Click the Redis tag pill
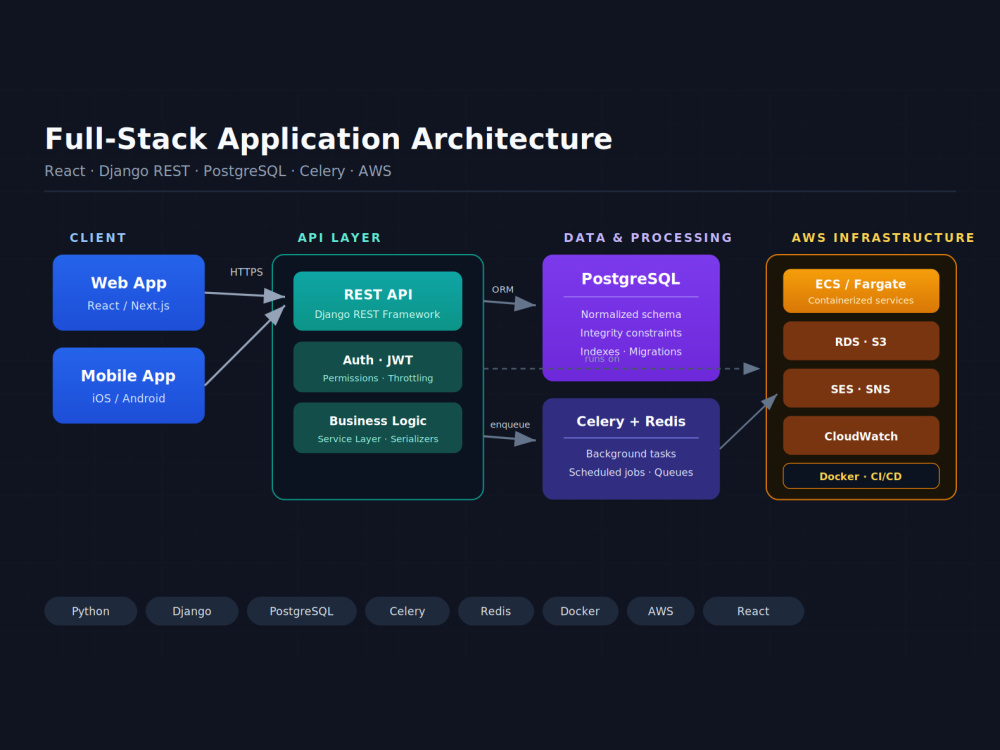The height and width of the screenshot is (750, 1000). [496, 611]
